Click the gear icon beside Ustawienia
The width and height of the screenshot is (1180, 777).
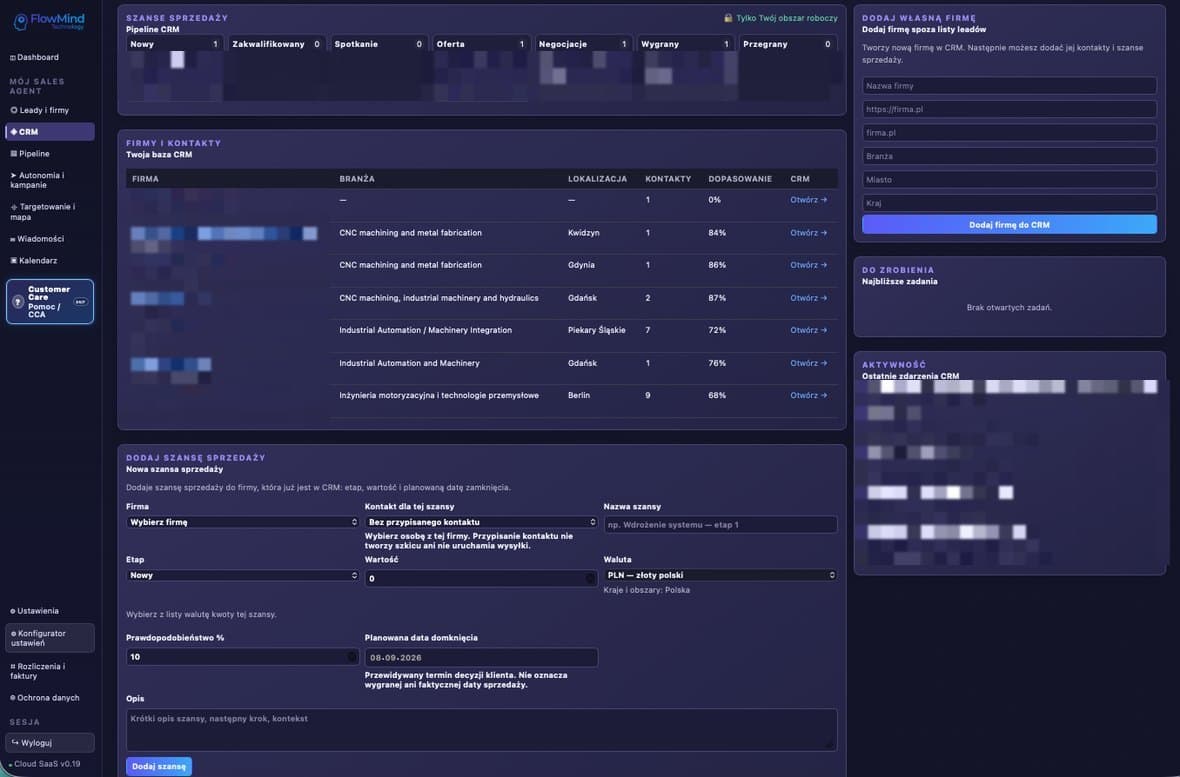click(13, 611)
